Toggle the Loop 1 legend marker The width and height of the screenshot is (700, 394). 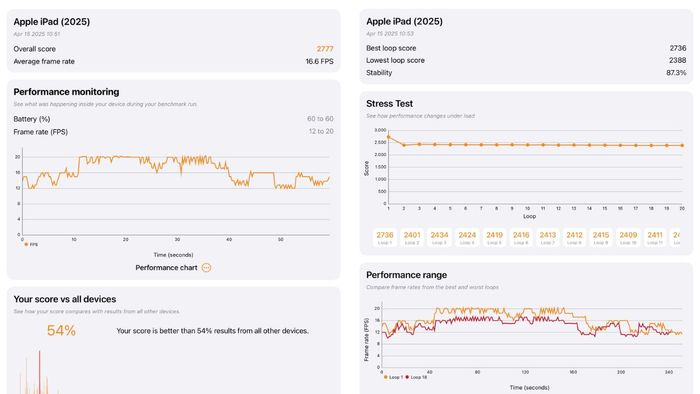point(386,377)
